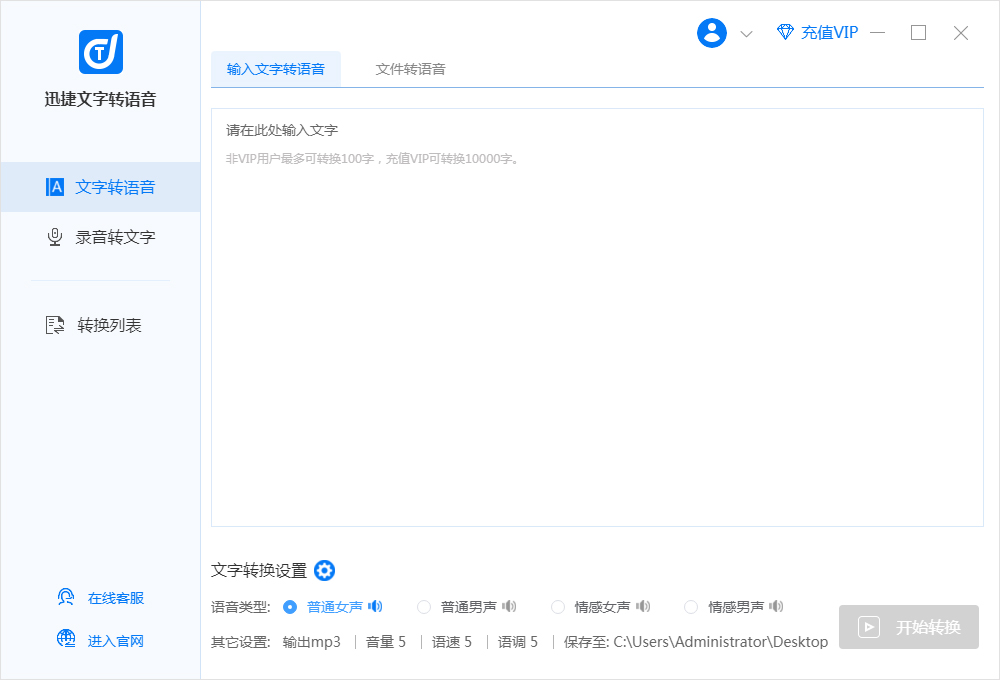1000x680 pixels.
Task: Select the 普通女声 radio button
Action: [x=290, y=607]
